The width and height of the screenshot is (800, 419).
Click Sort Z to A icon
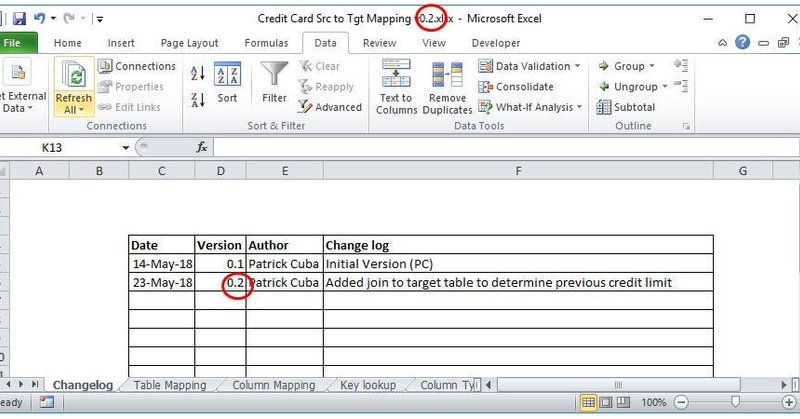197,100
